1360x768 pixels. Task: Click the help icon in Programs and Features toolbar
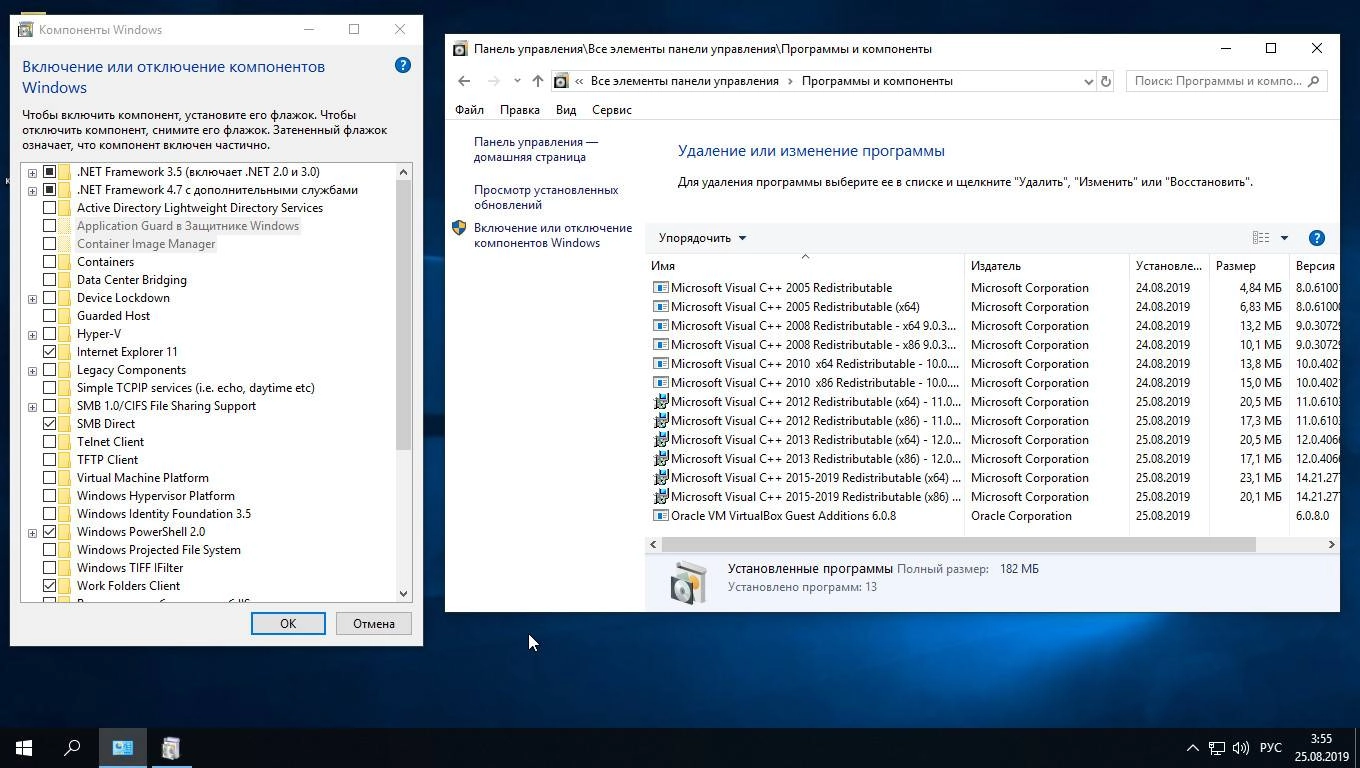tap(1317, 238)
